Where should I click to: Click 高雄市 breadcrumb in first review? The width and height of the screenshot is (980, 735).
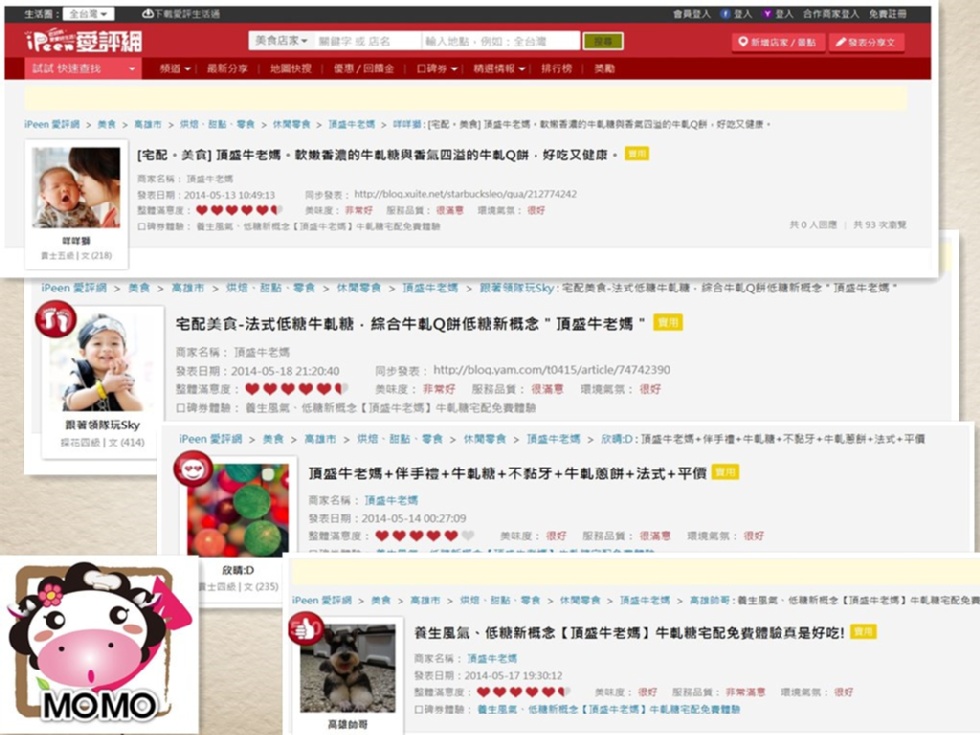tap(148, 124)
